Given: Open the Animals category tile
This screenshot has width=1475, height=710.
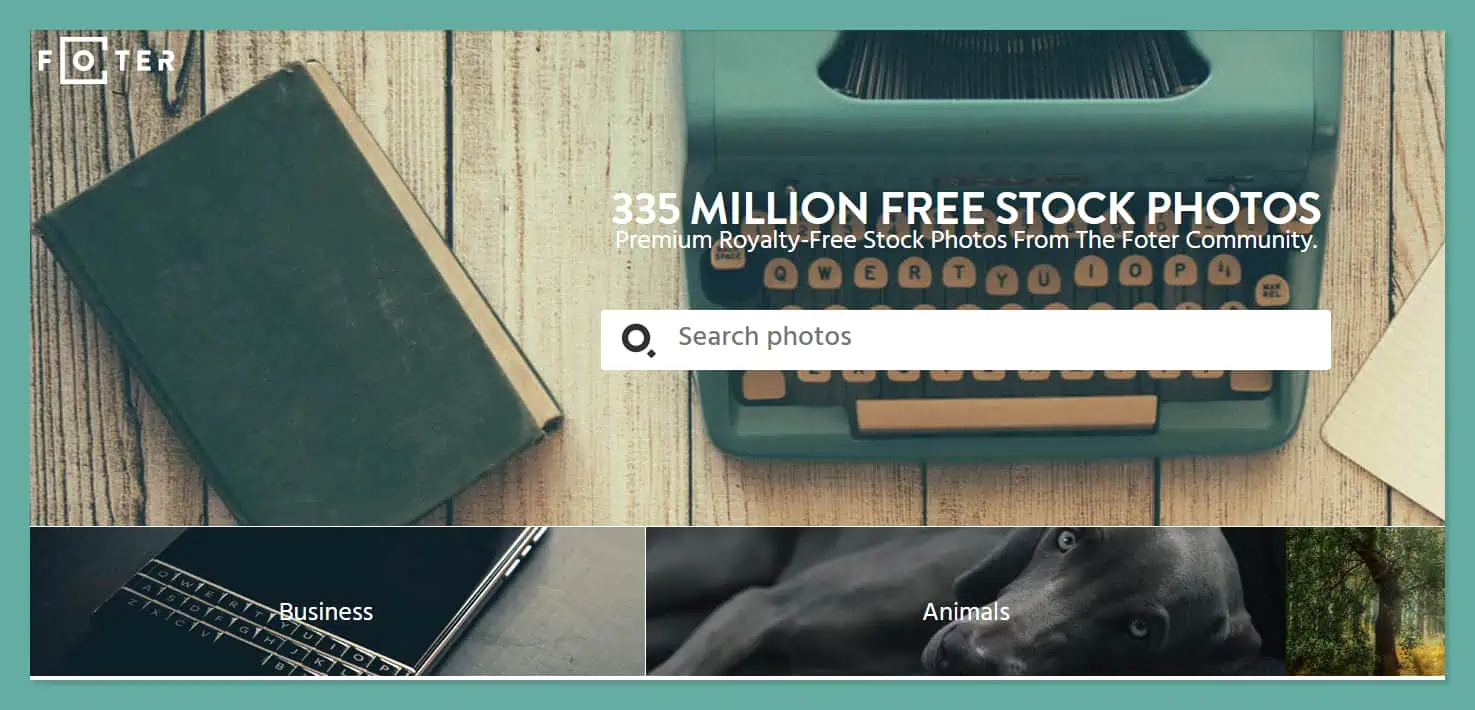Looking at the screenshot, I should coord(965,602).
